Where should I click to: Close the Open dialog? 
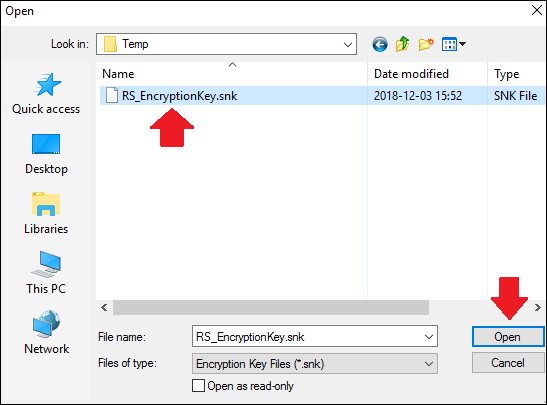[537, 10]
